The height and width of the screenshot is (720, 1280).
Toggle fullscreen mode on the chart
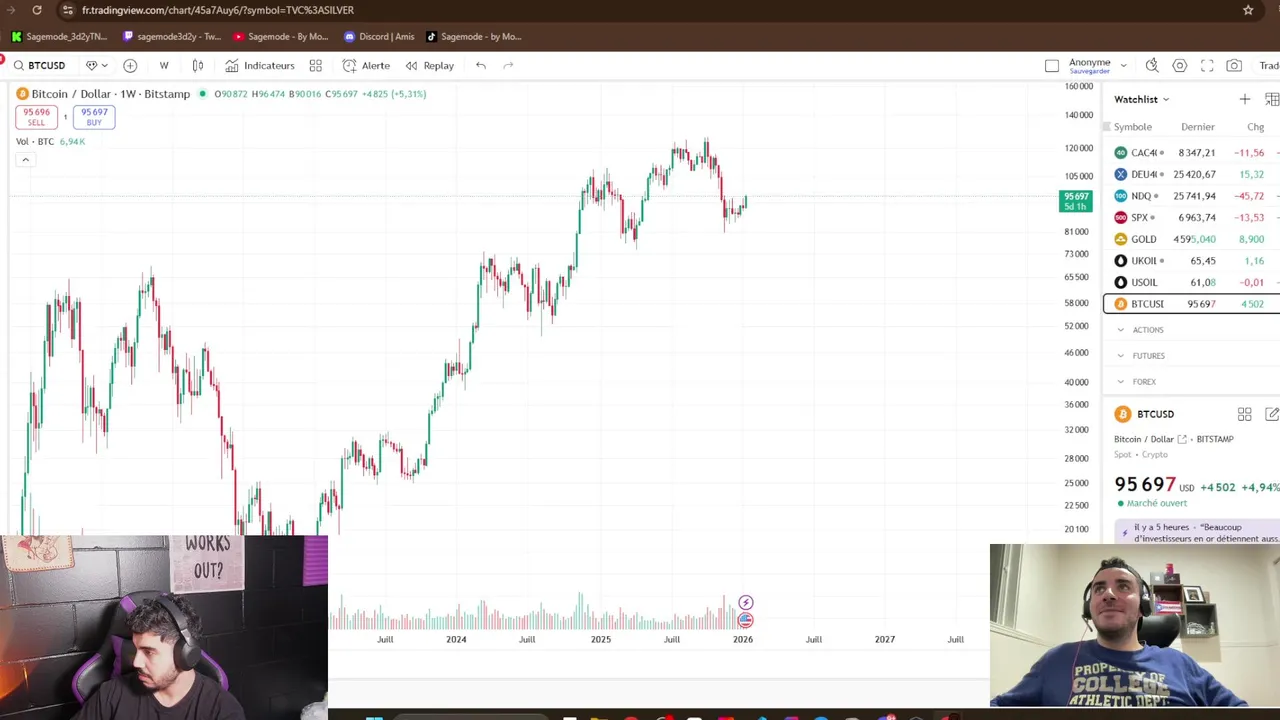[x=1207, y=65]
